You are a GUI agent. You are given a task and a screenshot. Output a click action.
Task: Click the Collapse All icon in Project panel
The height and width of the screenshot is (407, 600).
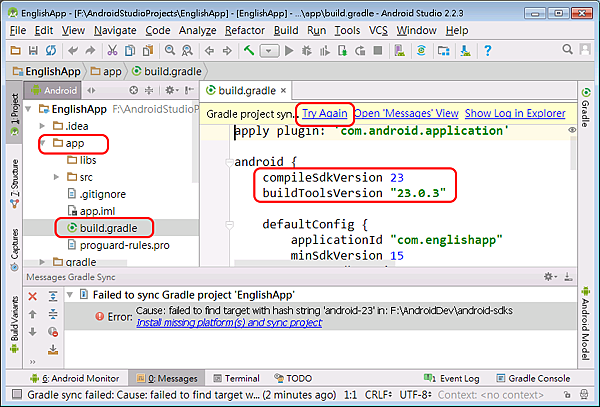pyautogui.click(x=149, y=90)
